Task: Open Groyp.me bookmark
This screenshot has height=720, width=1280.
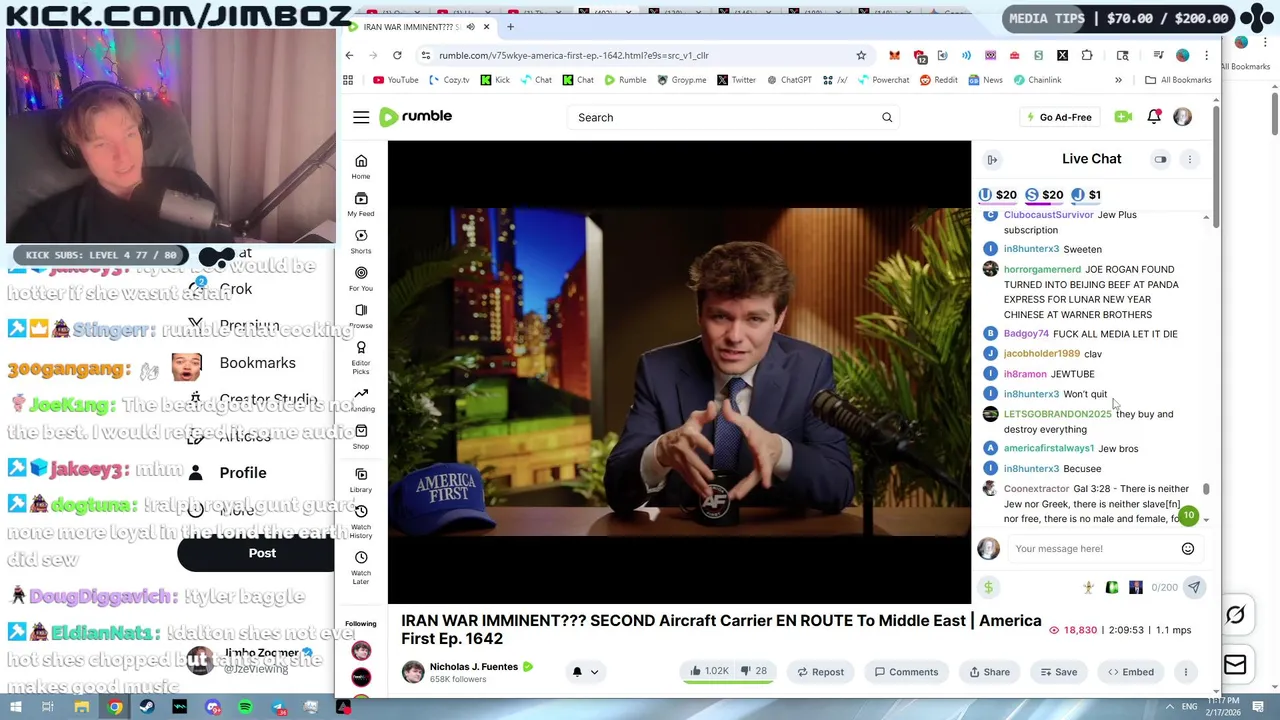Action: tap(682, 80)
